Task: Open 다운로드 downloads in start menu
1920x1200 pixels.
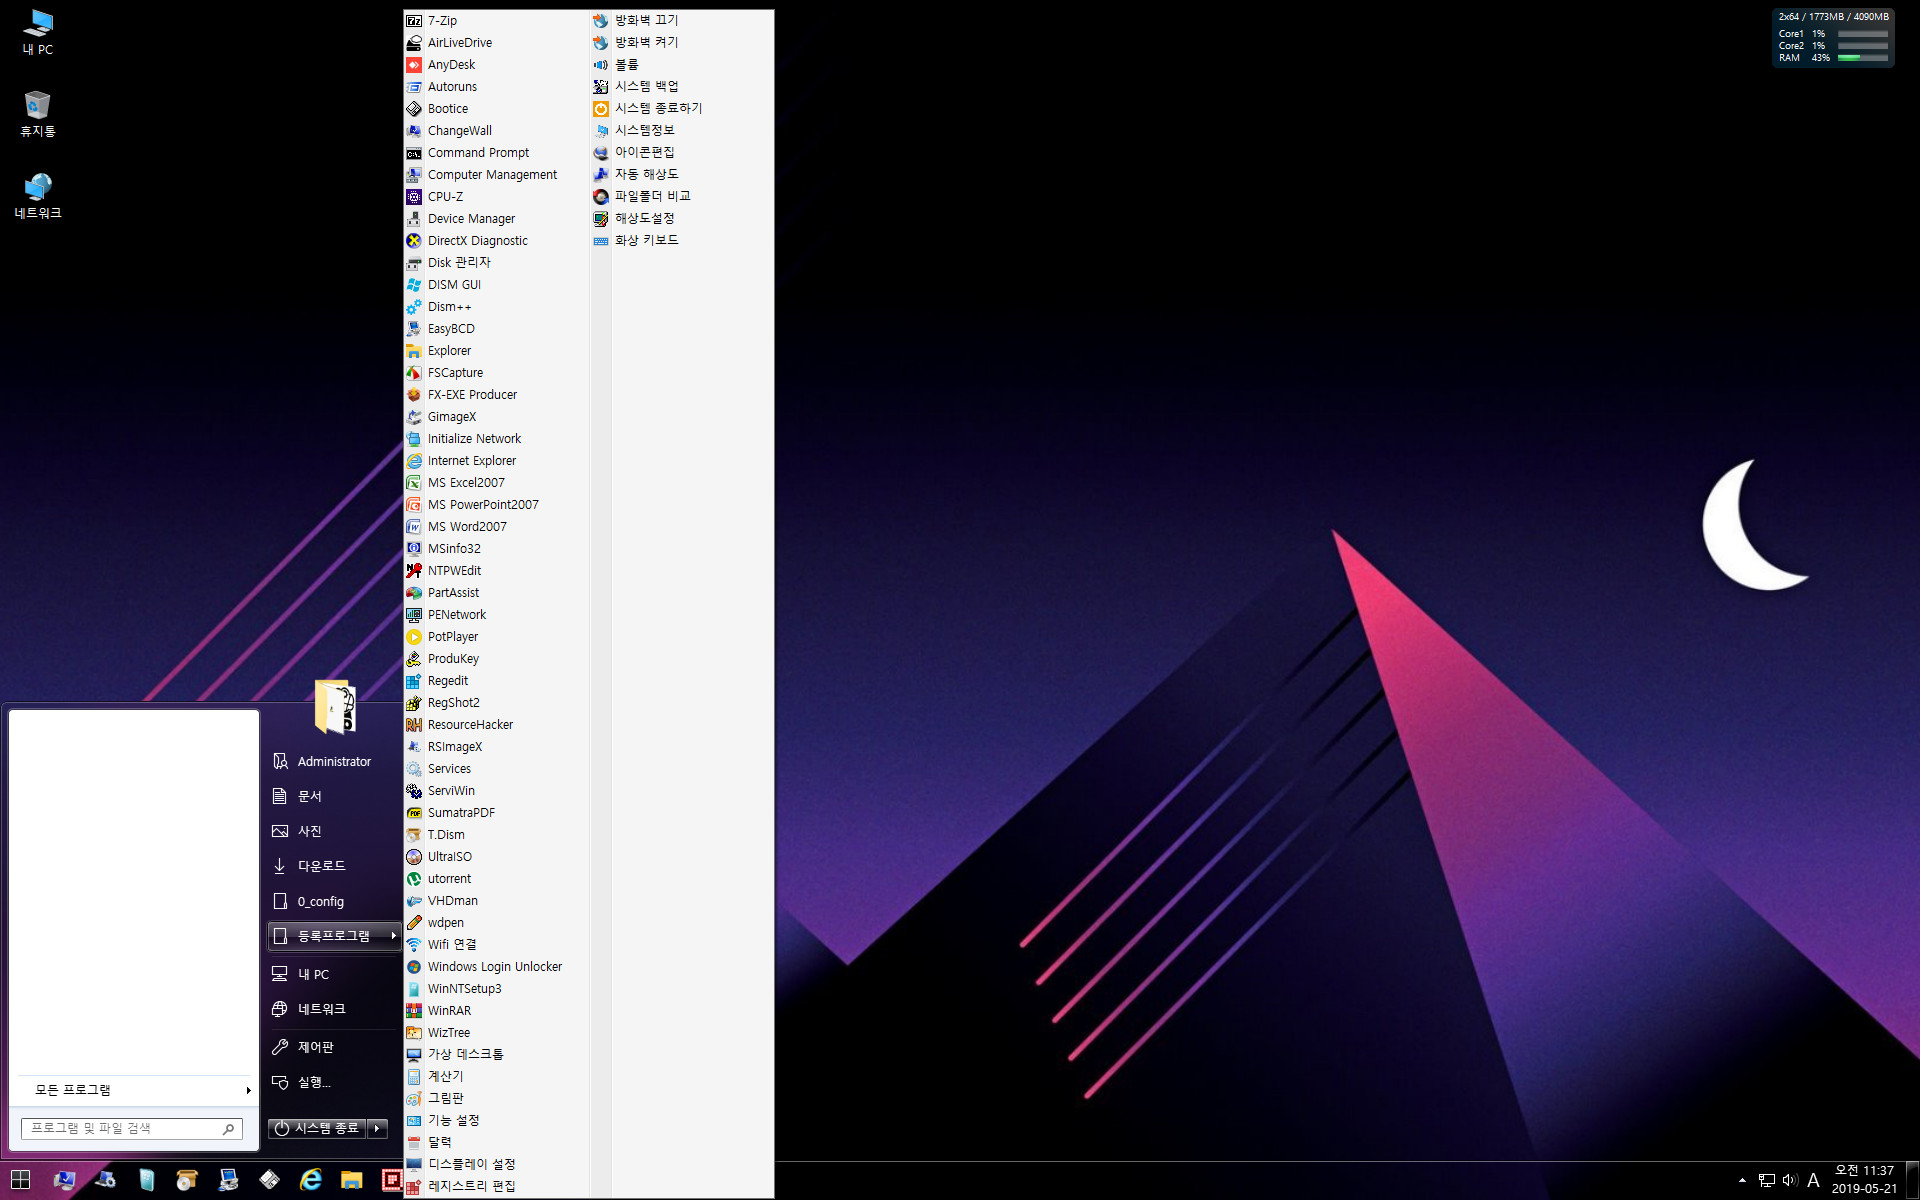Action: click(x=335, y=866)
